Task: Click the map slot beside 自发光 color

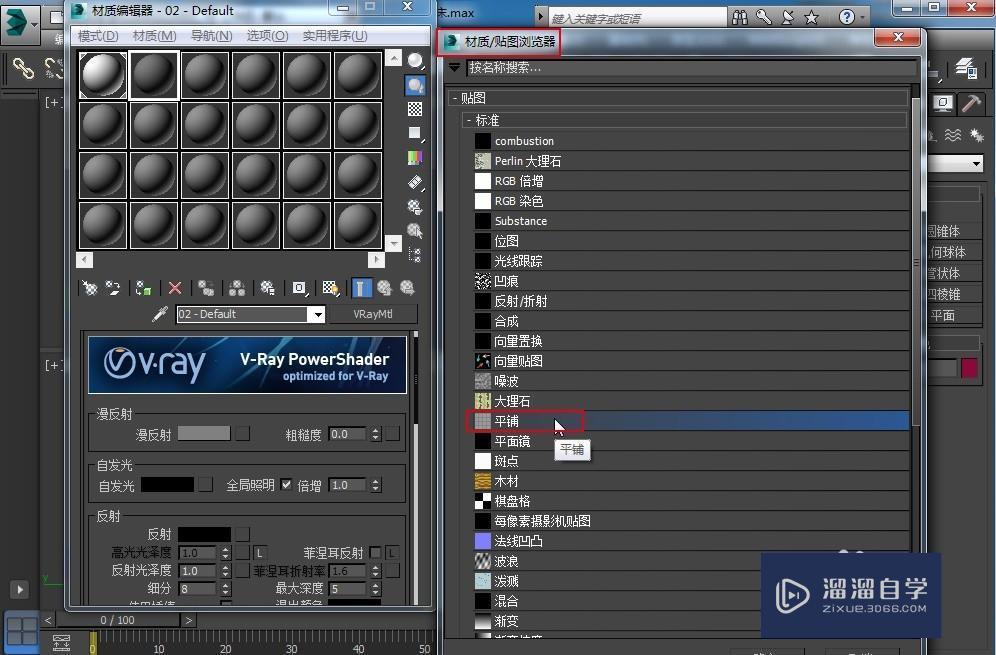Action: pos(206,485)
